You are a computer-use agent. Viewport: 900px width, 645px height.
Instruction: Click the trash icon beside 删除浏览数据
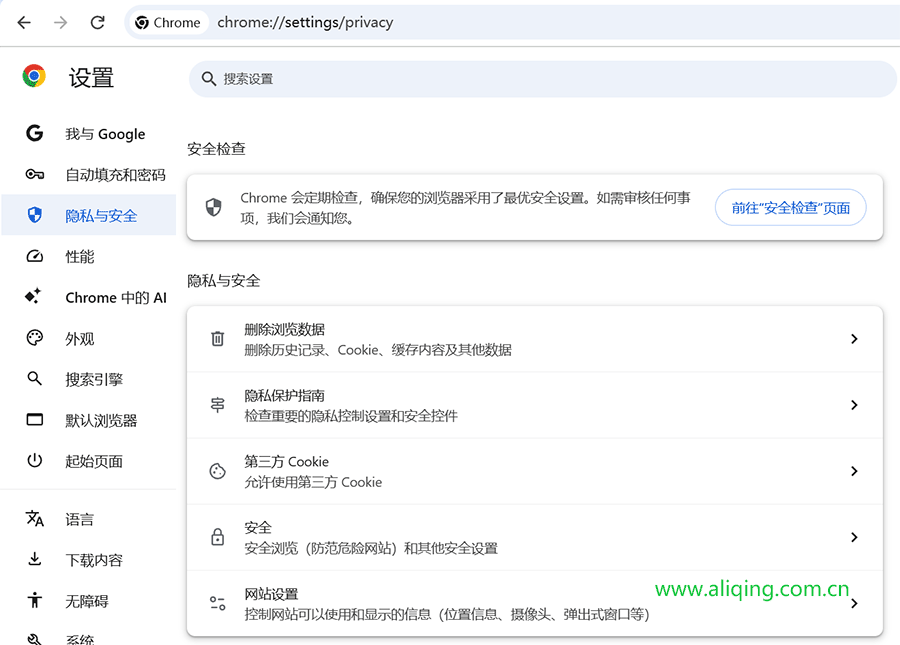coord(218,339)
